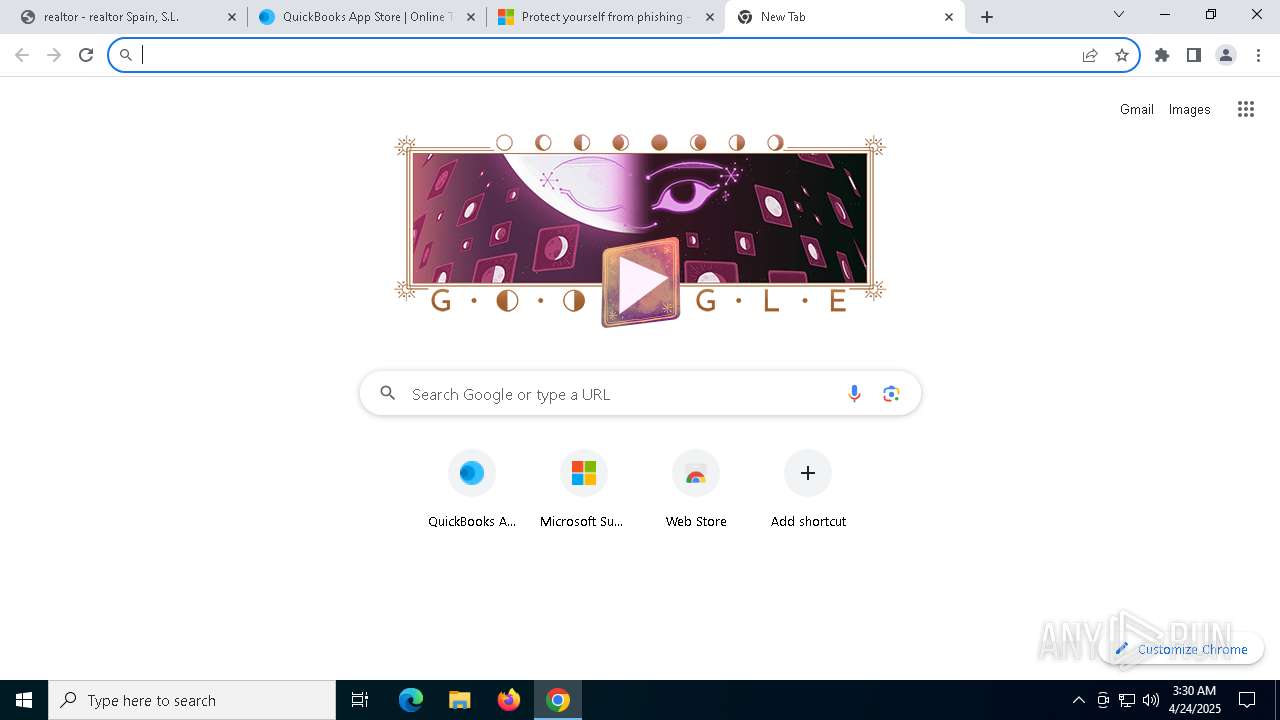Image resolution: width=1280 pixels, height=720 pixels.
Task: Start voice search with microphone
Action: click(x=854, y=394)
